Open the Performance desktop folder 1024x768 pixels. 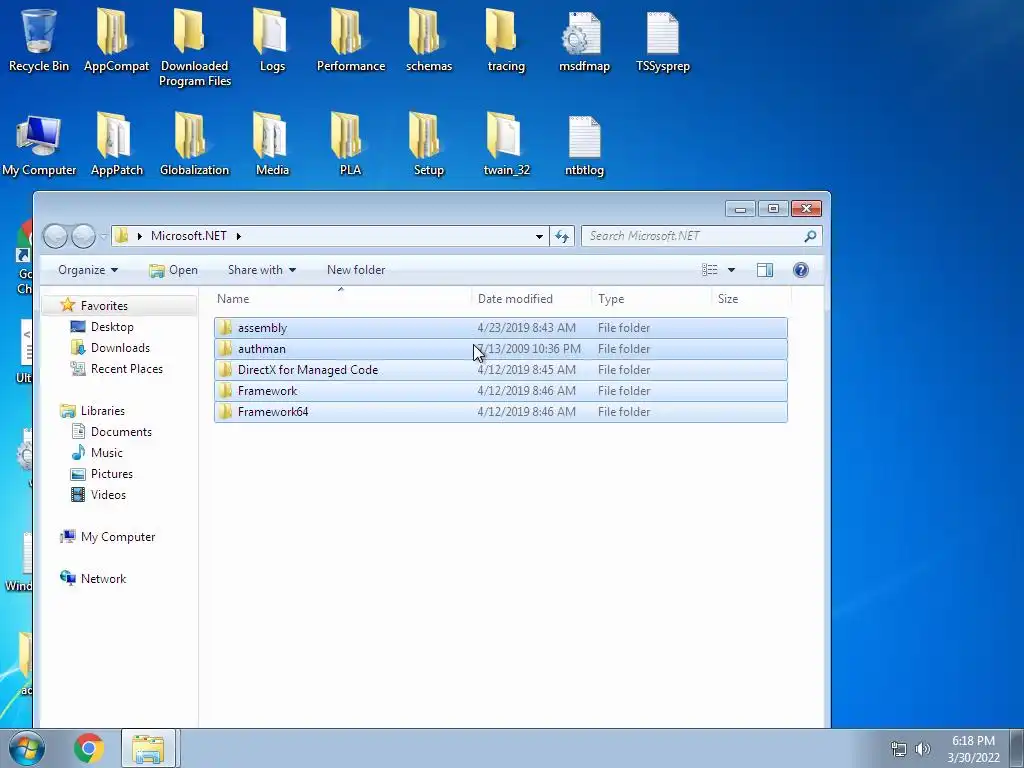(x=351, y=40)
